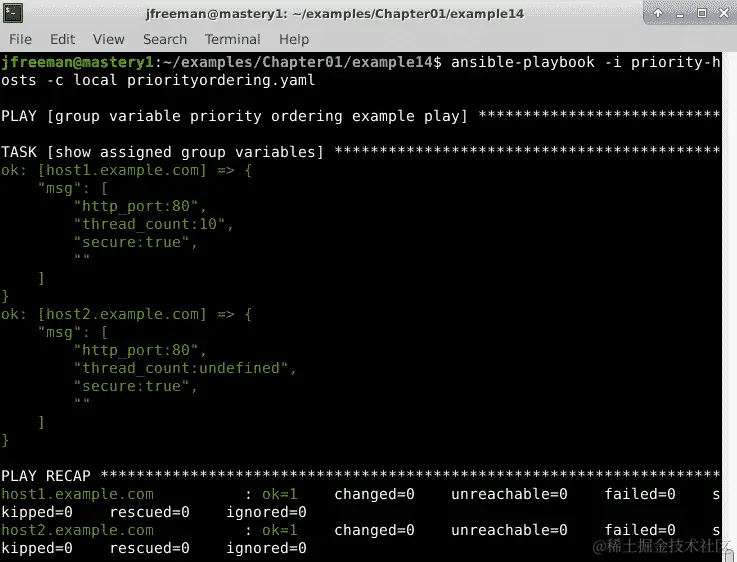Click 'ok=1' in the host2 recap row

click(x=280, y=530)
